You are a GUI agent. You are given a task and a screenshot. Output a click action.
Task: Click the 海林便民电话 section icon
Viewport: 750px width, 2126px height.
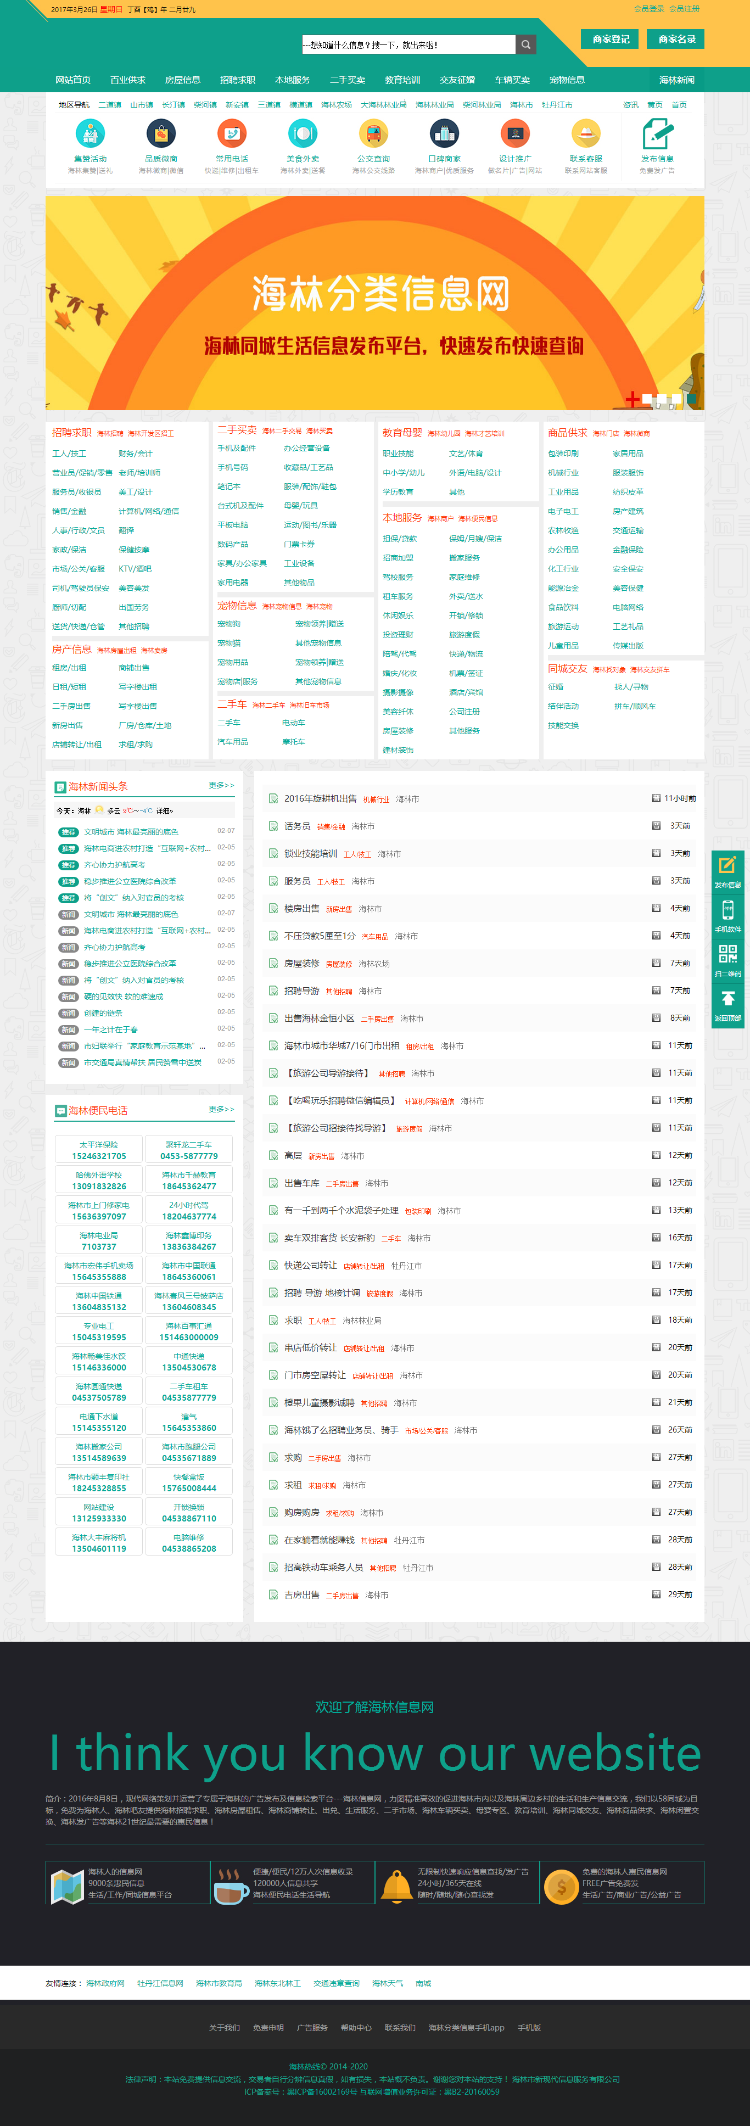[60, 1111]
